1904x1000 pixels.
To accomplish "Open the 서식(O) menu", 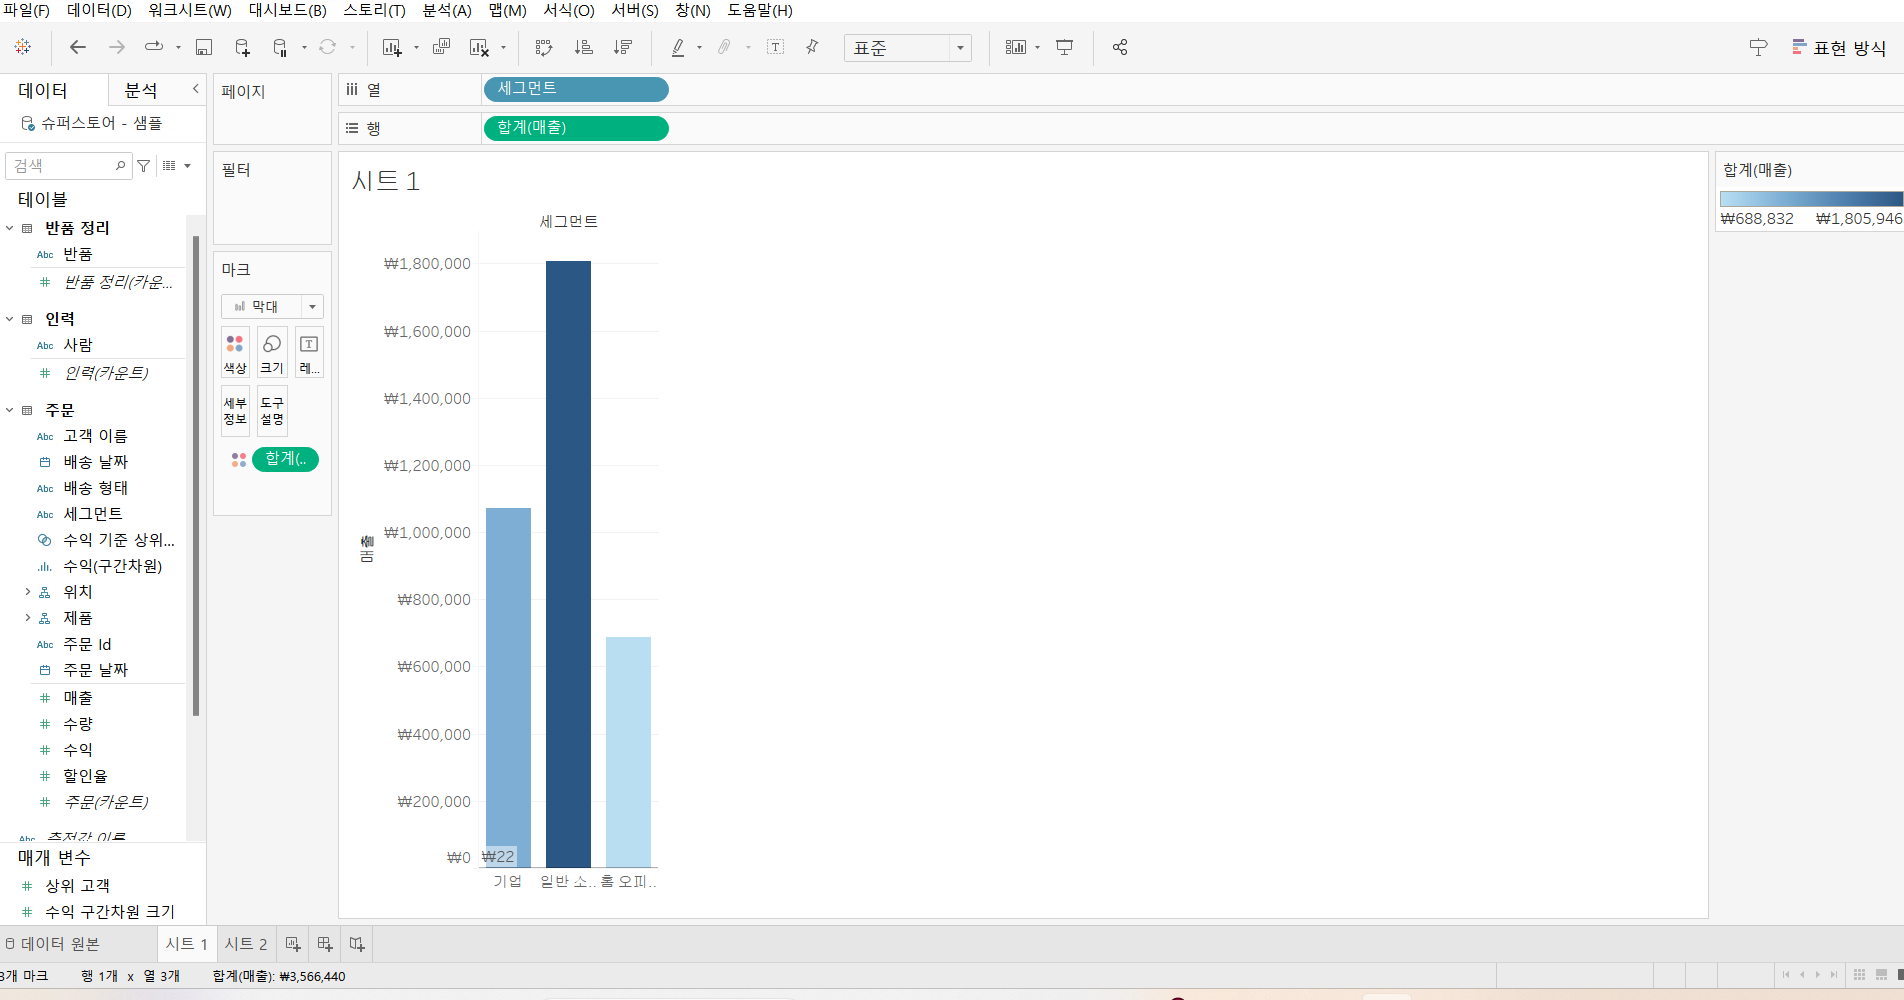I will (x=569, y=10).
